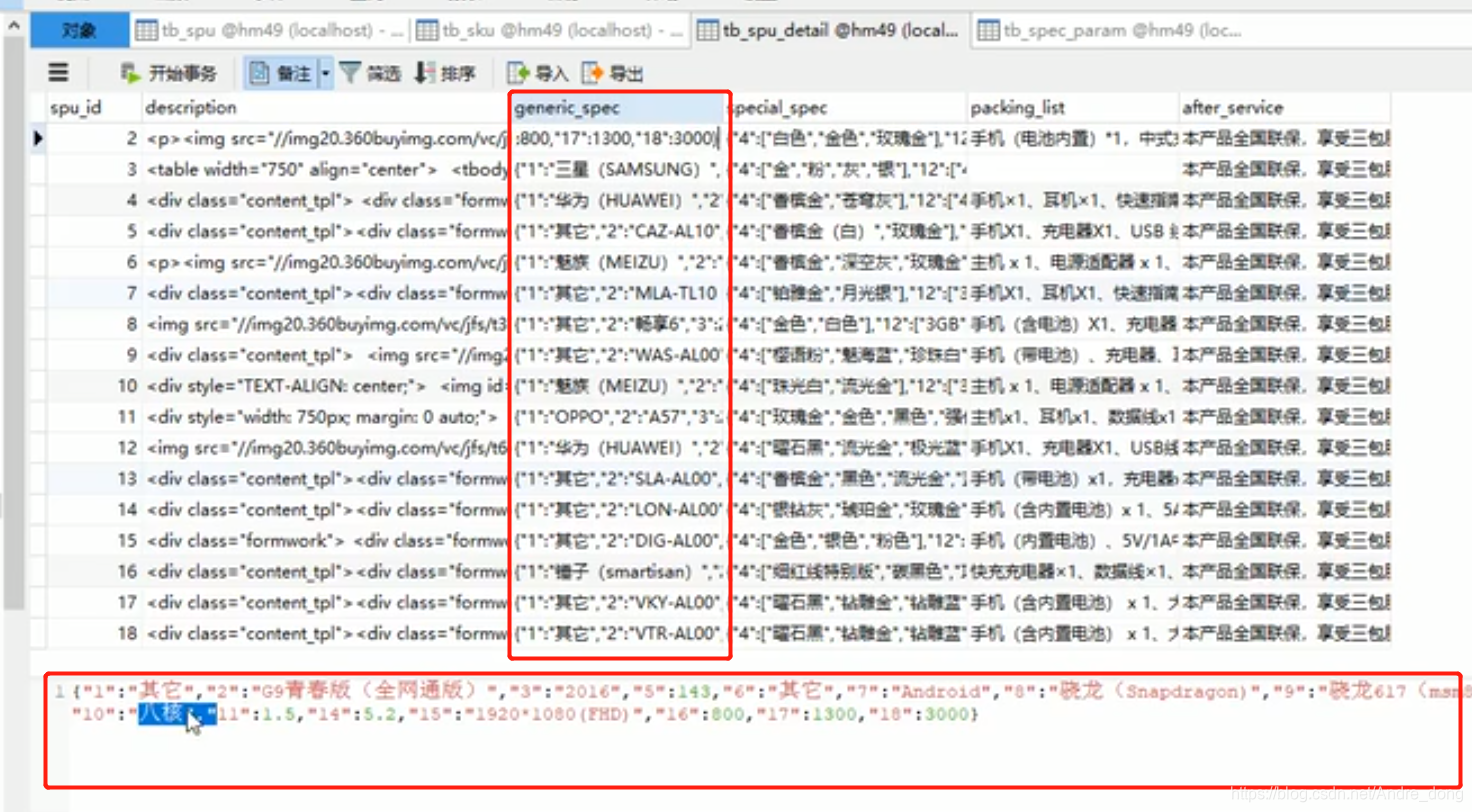
Task: Switch to the tb_sku table tab
Action: 551,31
